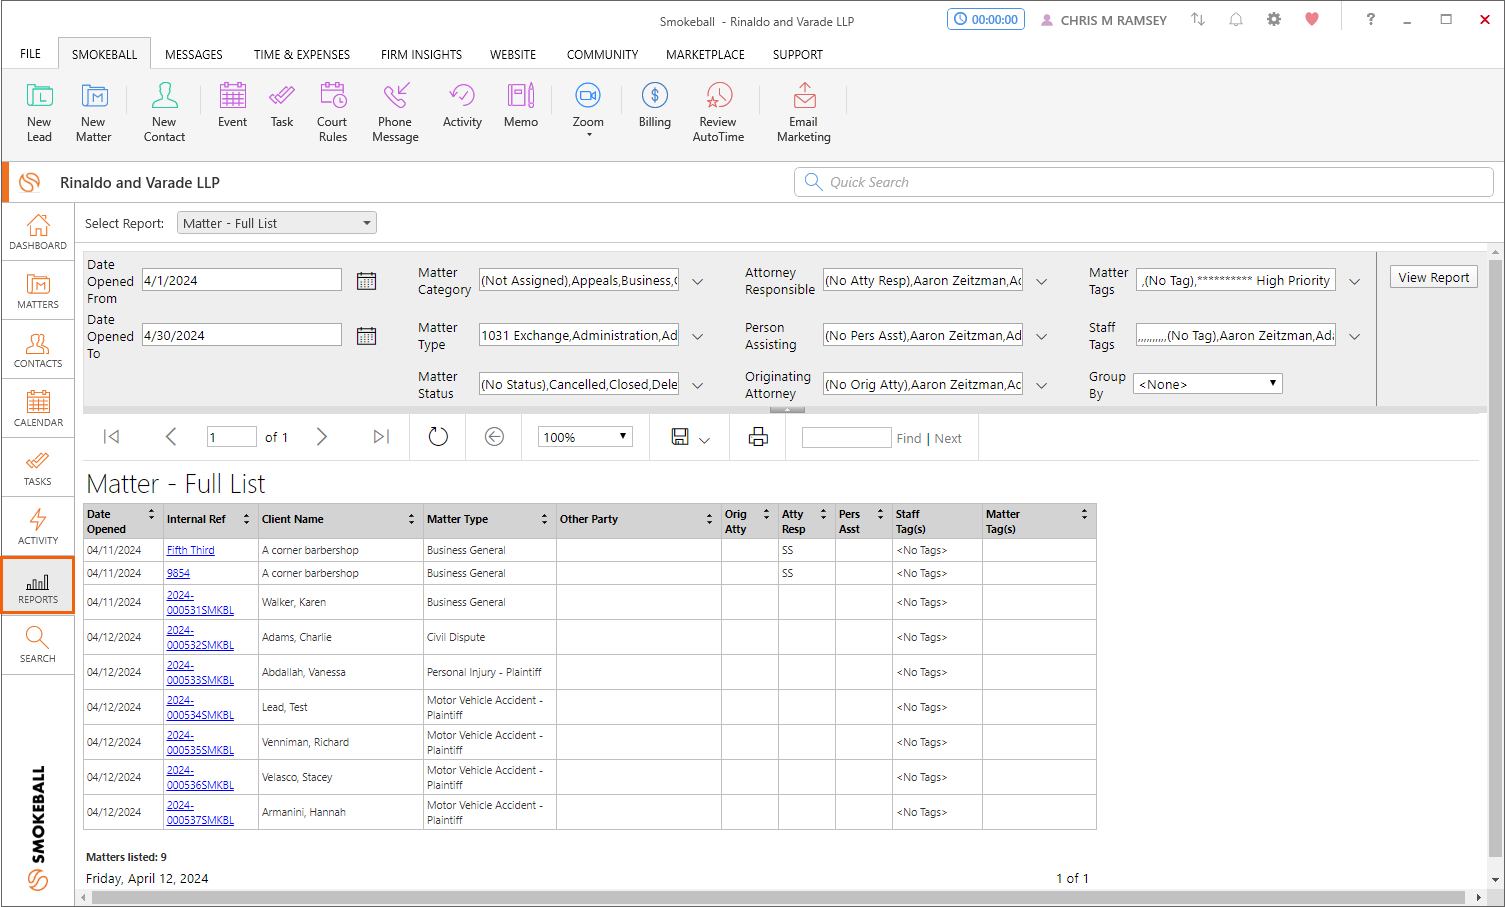Open the notifications bell
Viewport: 1505px width, 907px height.
pyautogui.click(x=1236, y=19)
